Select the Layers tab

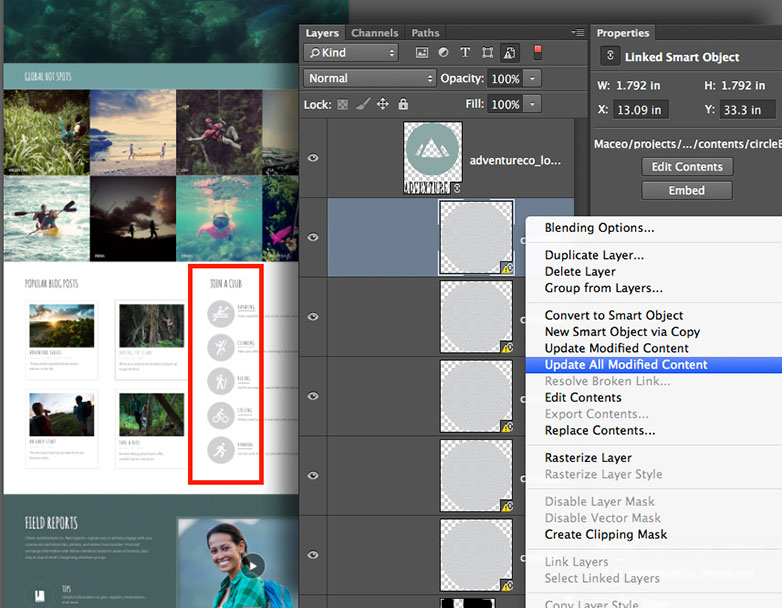coord(322,33)
